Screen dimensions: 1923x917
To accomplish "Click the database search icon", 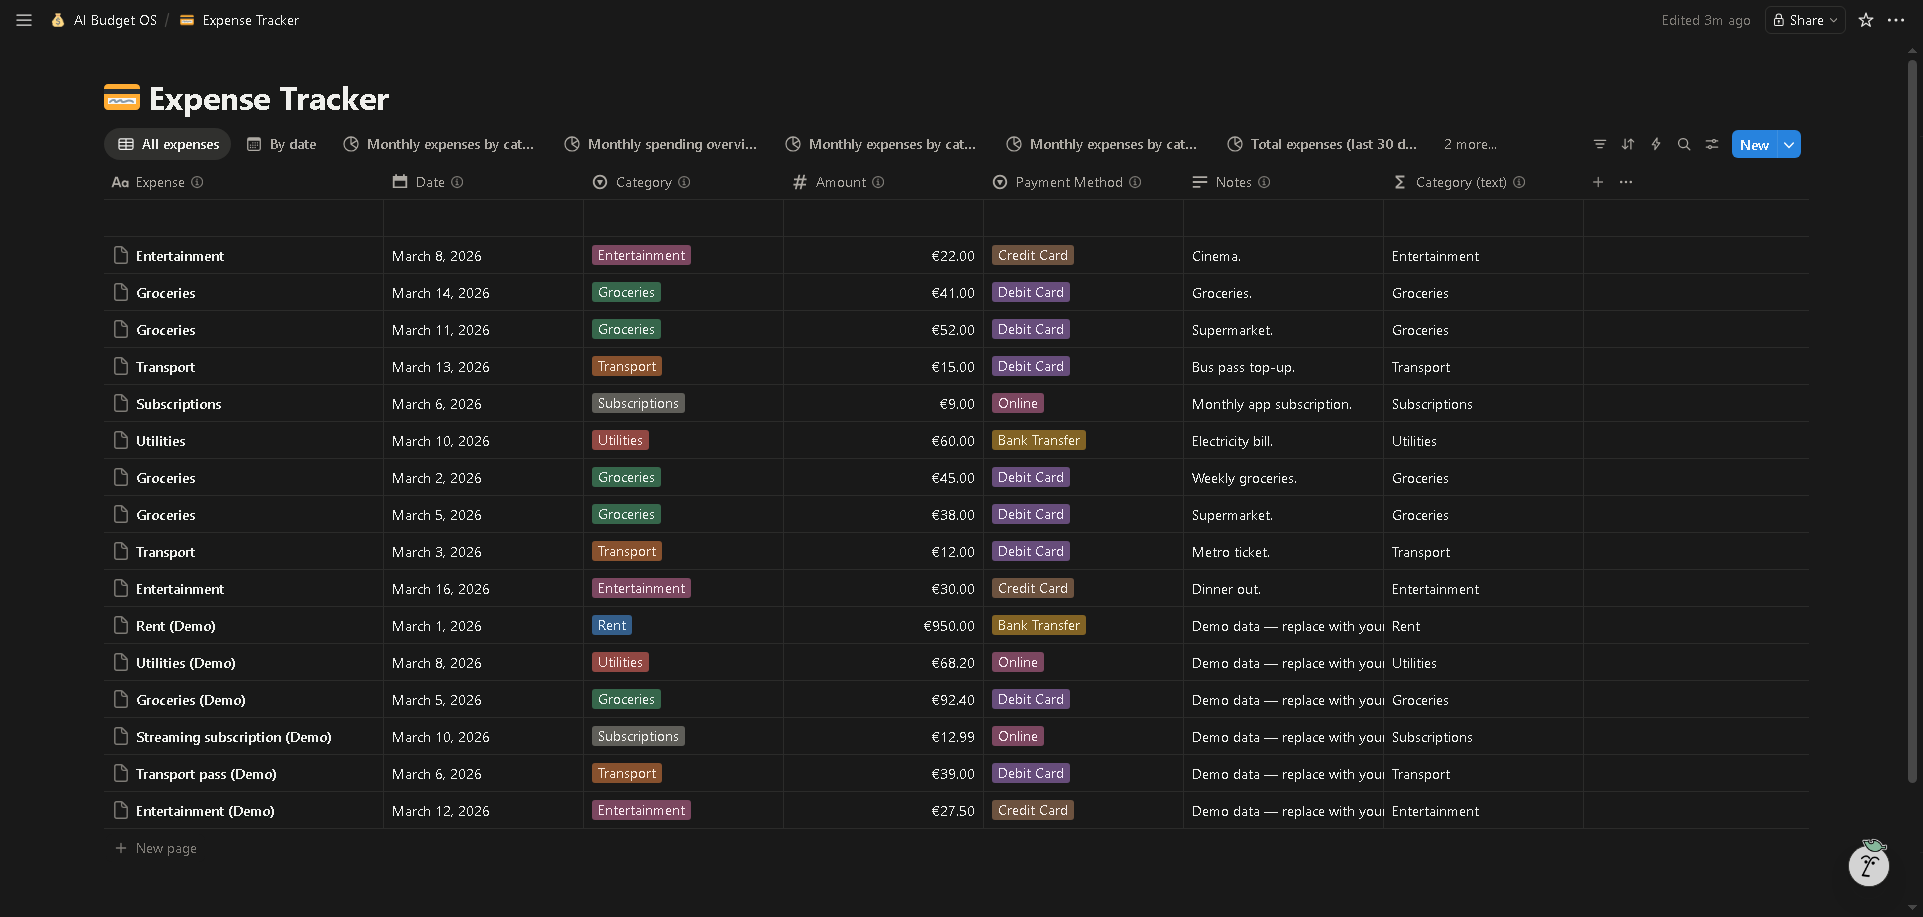I will point(1684,144).
